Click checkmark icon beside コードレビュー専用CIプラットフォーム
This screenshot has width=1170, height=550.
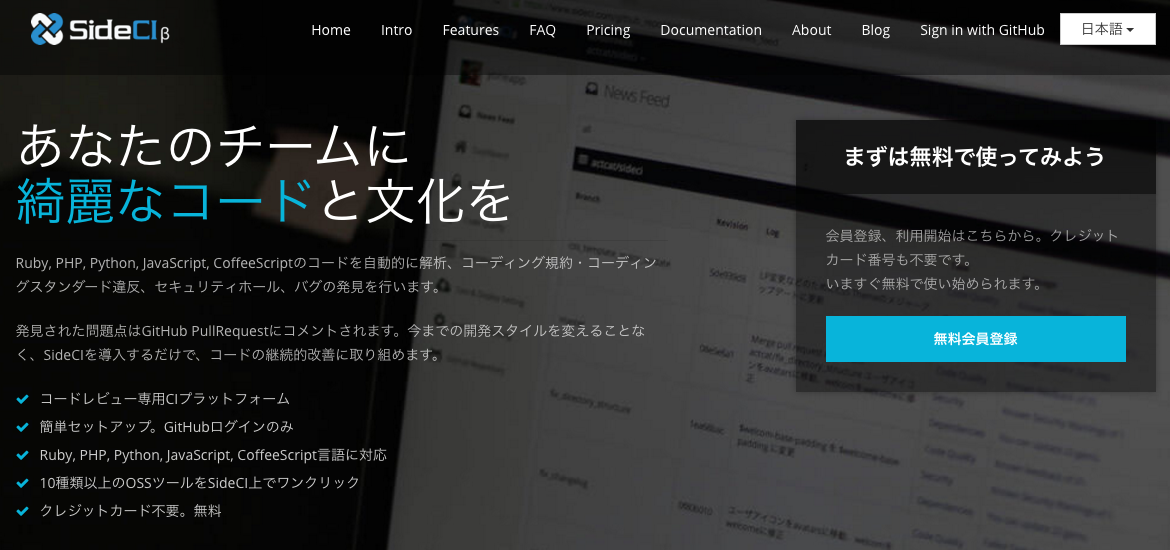pos(22,399)
